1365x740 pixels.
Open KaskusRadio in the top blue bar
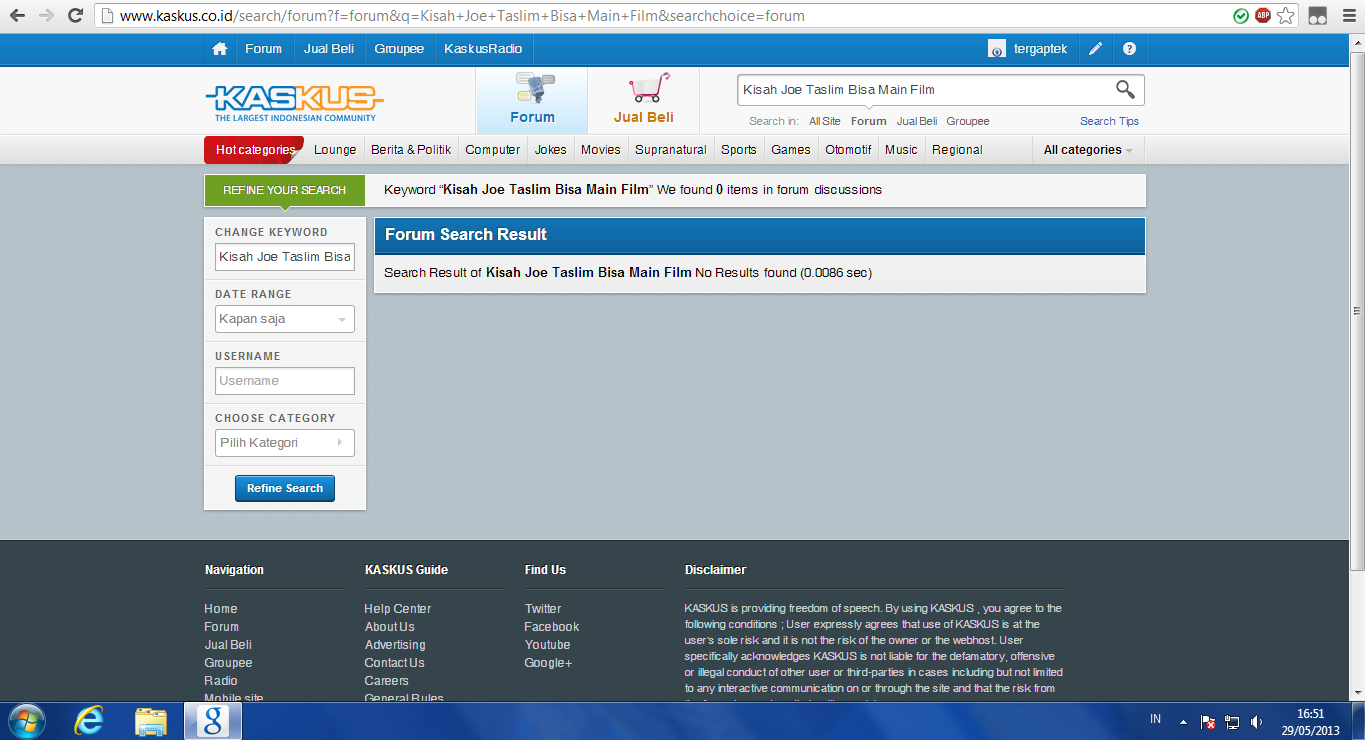pos(484,49)
